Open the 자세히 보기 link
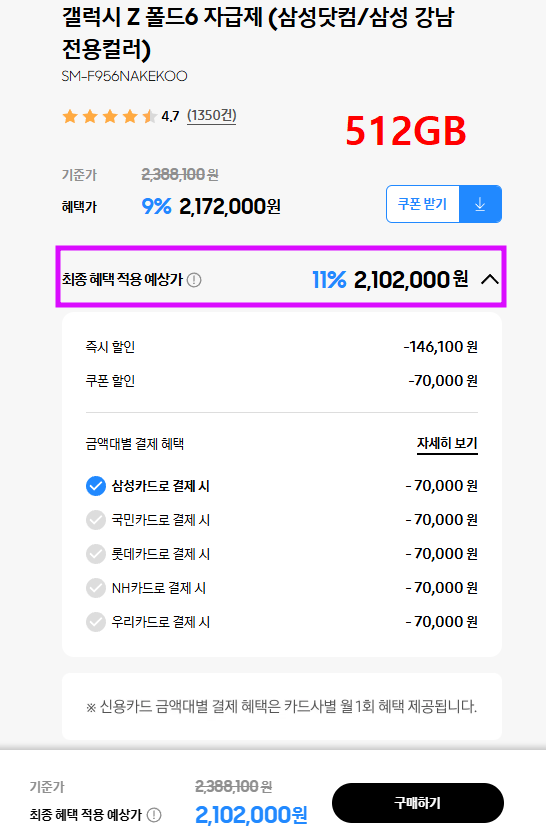 point(447,444)
